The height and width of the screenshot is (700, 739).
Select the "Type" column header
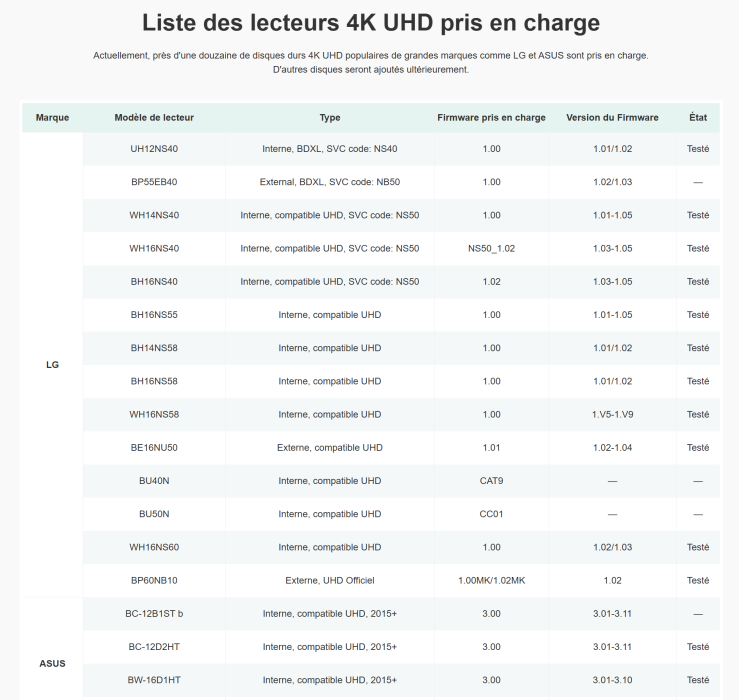(x=330, y=117)
